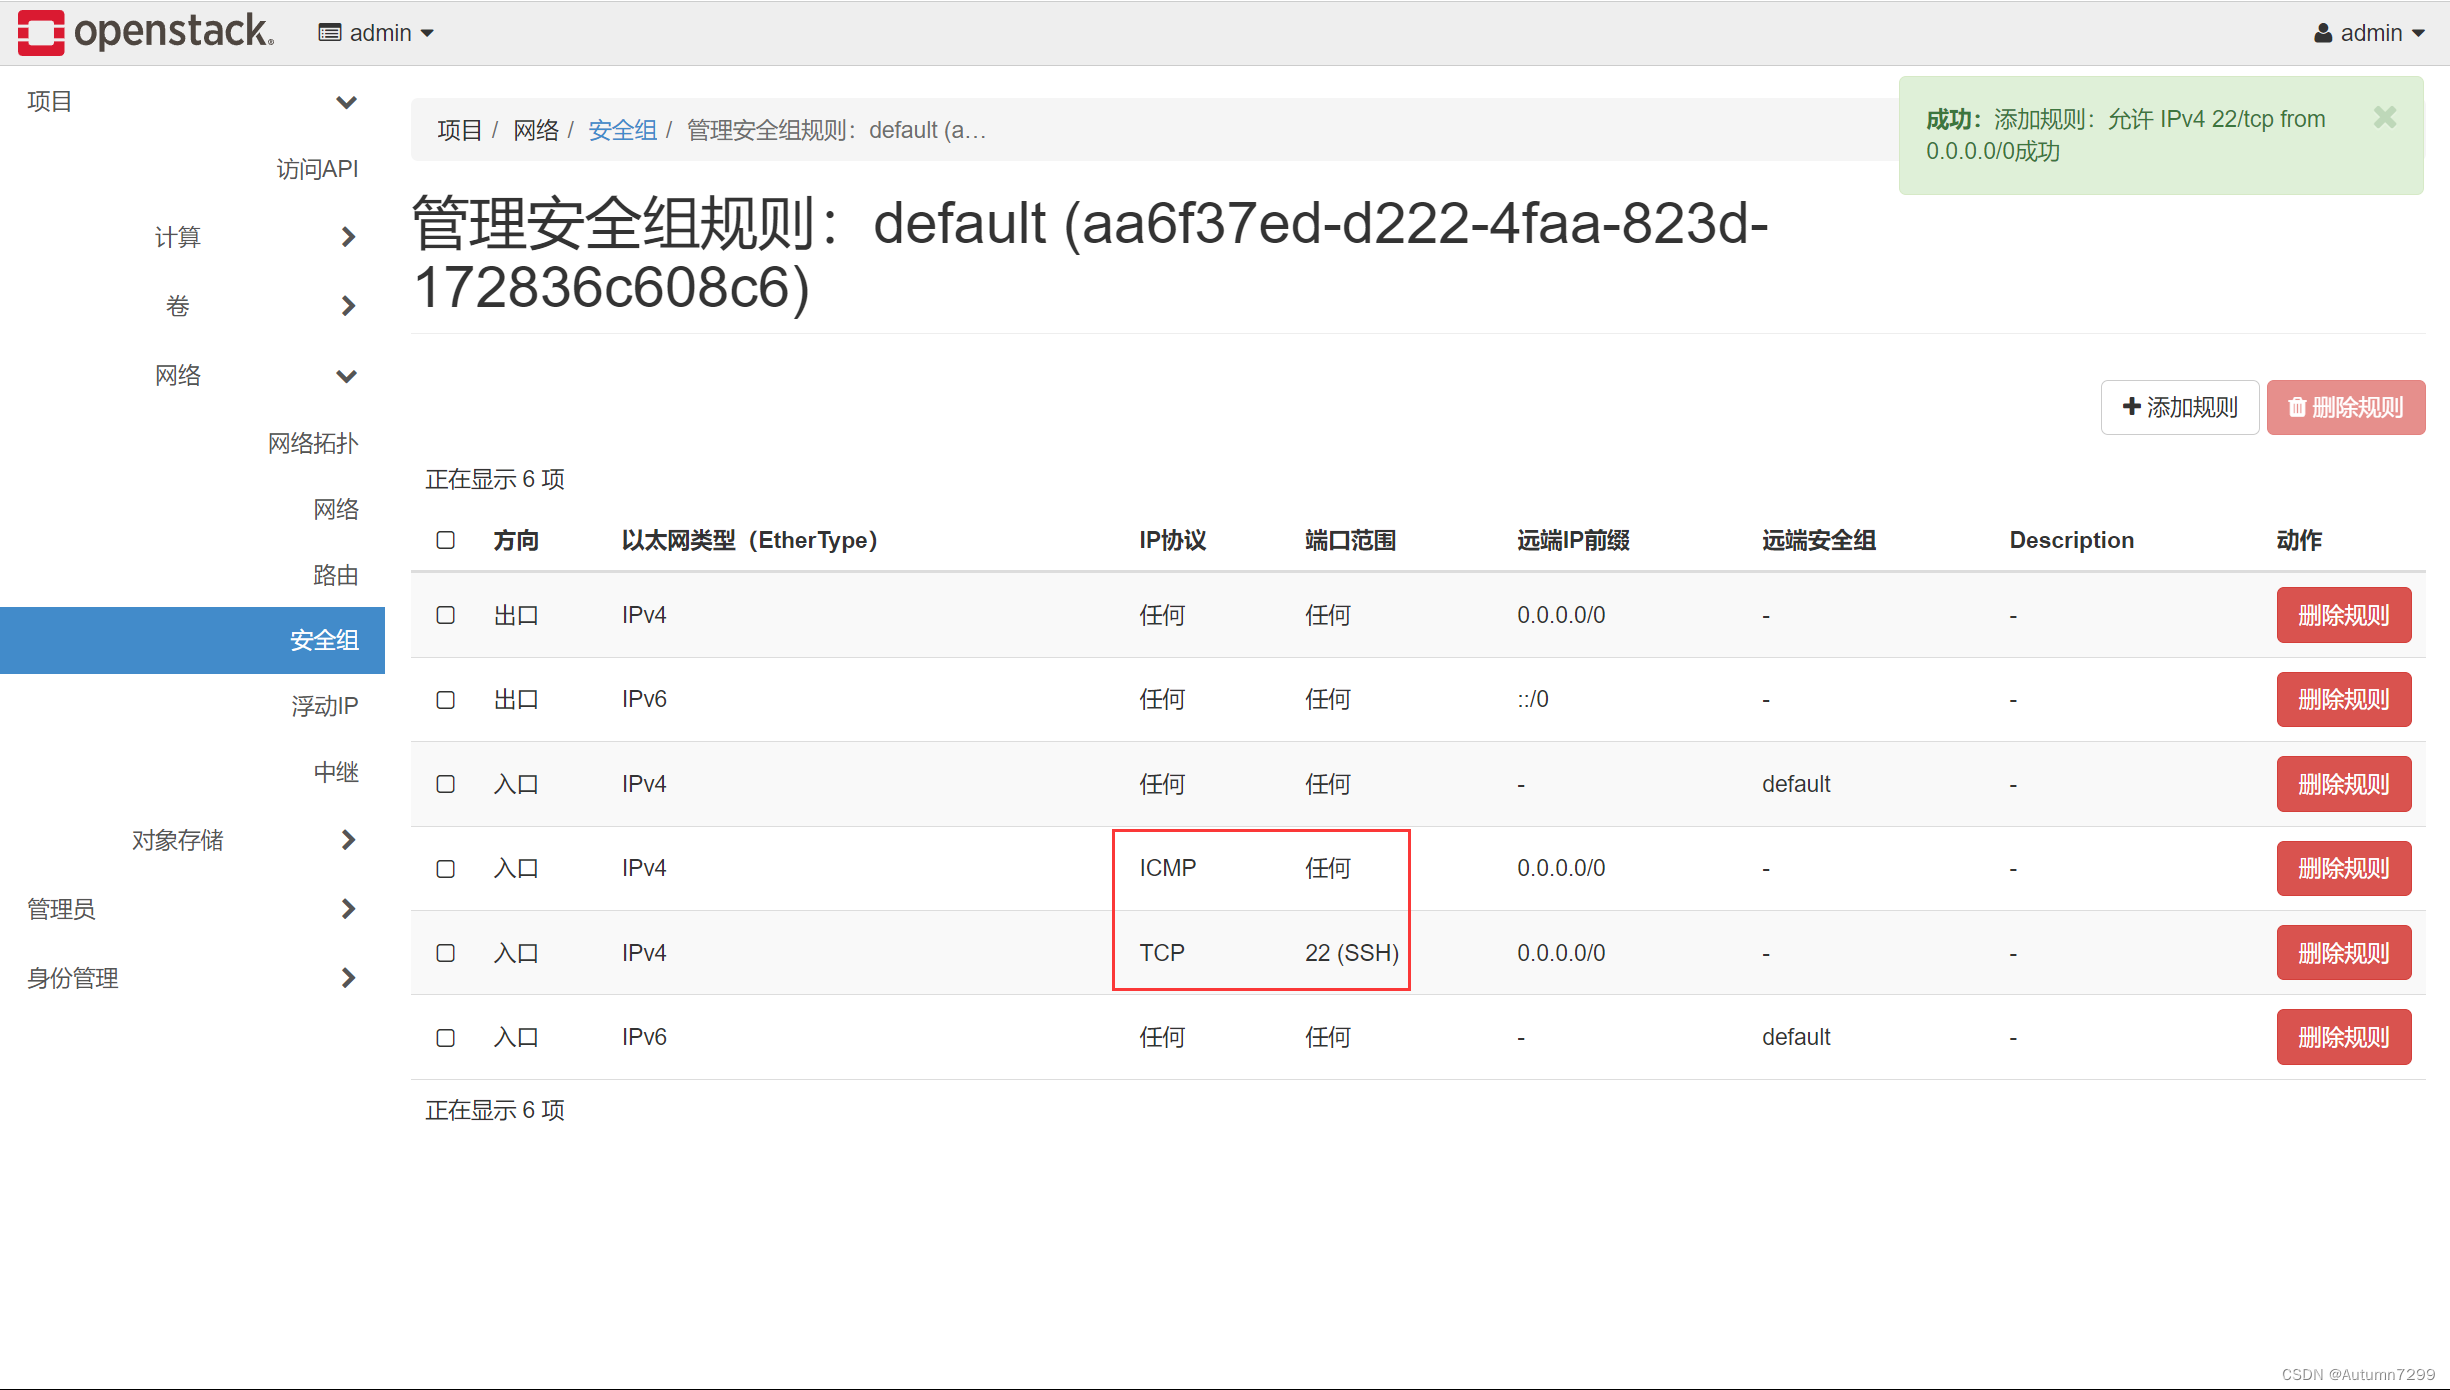Open the admin project dropdown
The image size is (2450, 1390).
[376, 33]
